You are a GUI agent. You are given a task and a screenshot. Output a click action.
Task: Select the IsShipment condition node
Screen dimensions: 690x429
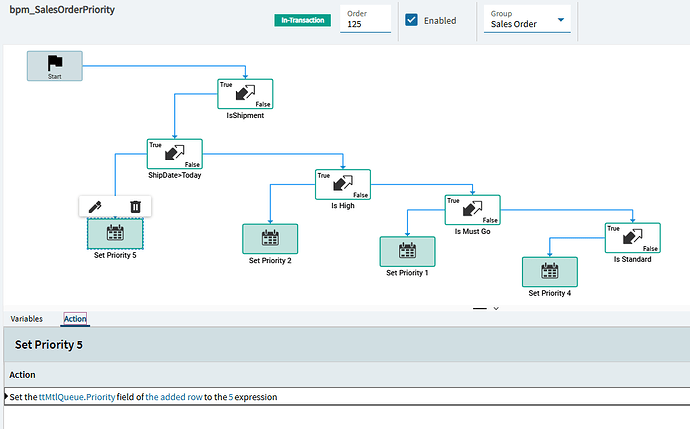tap(245, 94)
